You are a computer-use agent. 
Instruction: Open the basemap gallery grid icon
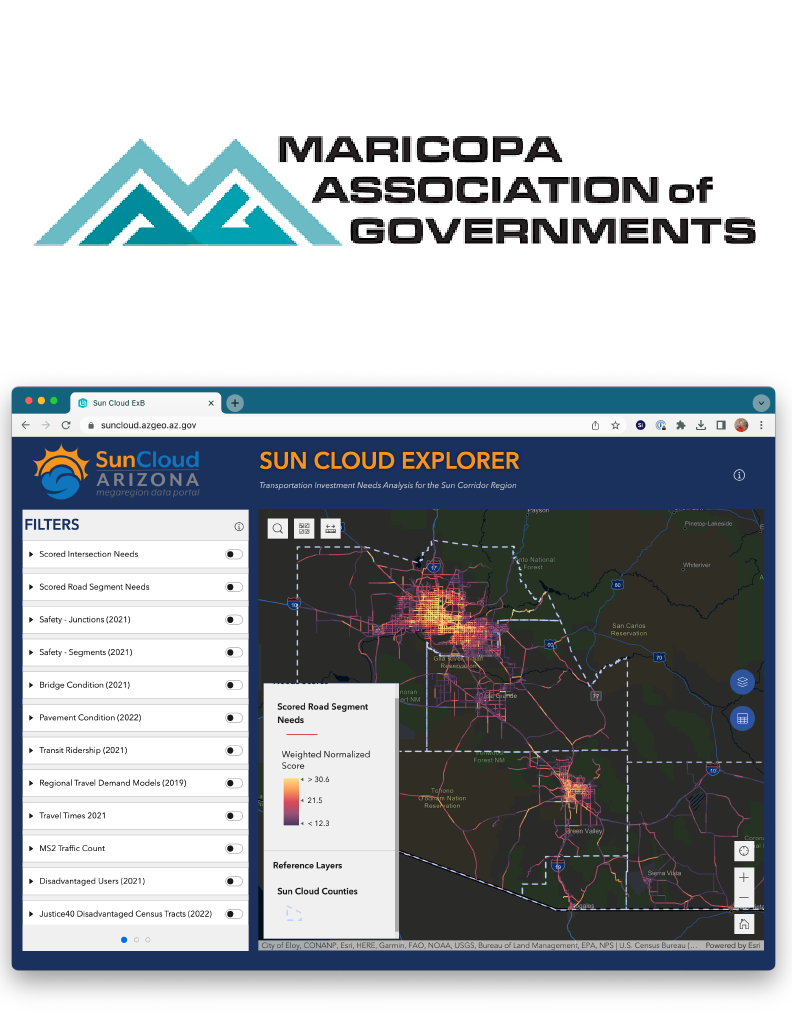304,529
